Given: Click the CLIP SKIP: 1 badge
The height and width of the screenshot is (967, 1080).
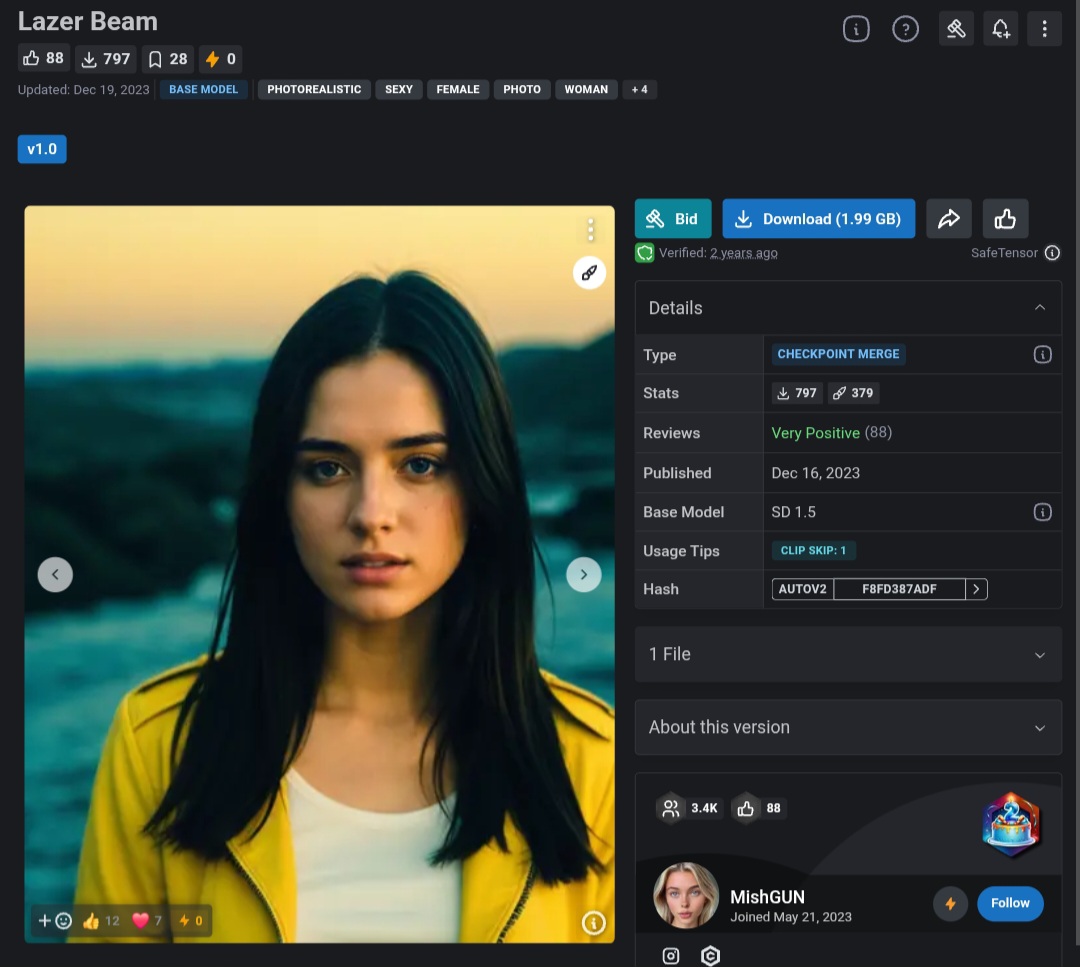Looking at the screenshot, I should (x=813, y=550).
